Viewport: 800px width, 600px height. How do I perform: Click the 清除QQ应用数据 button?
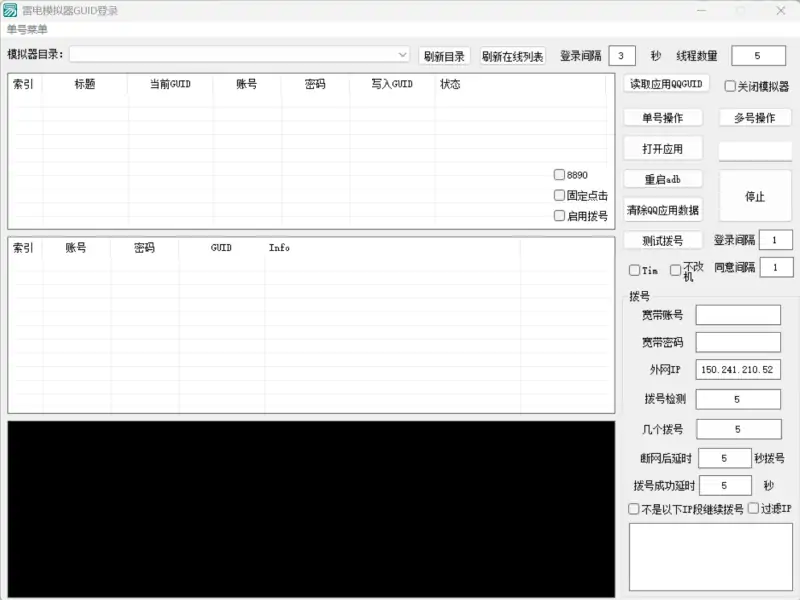point(664,211)
